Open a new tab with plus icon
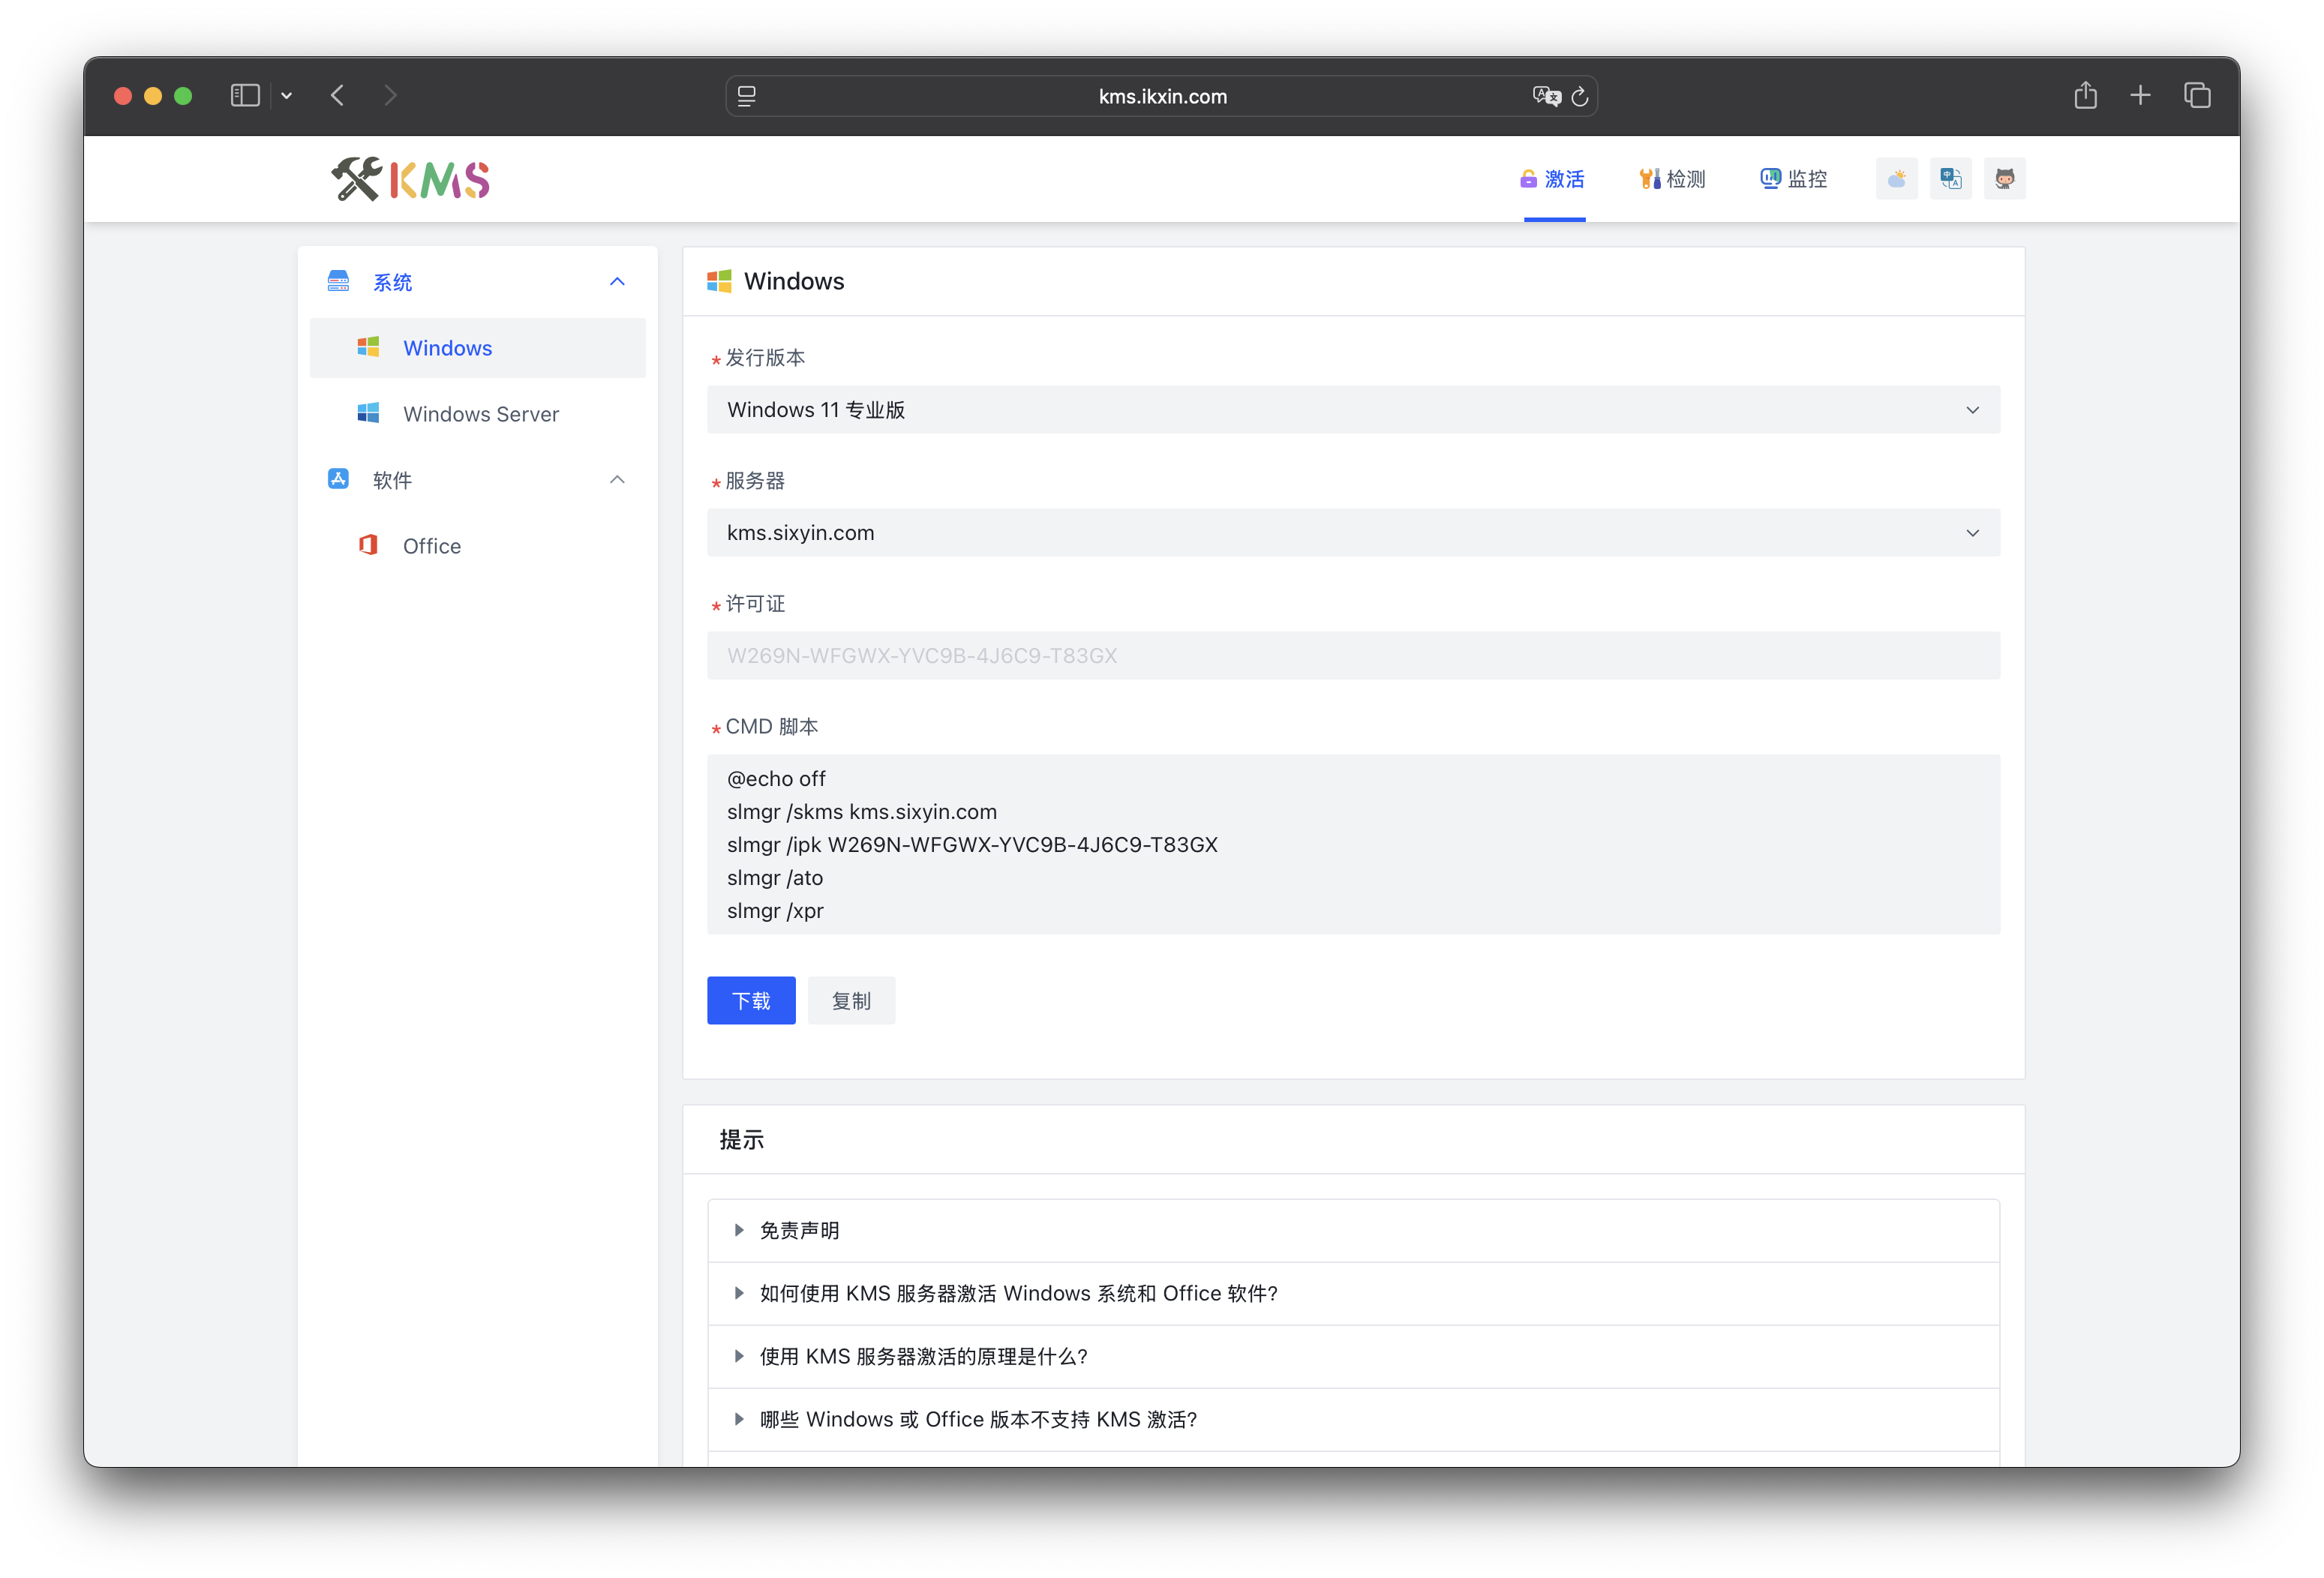The height and width of the screenshot is (1578, 2324). pyautogui.click(x=2141, y=96)
